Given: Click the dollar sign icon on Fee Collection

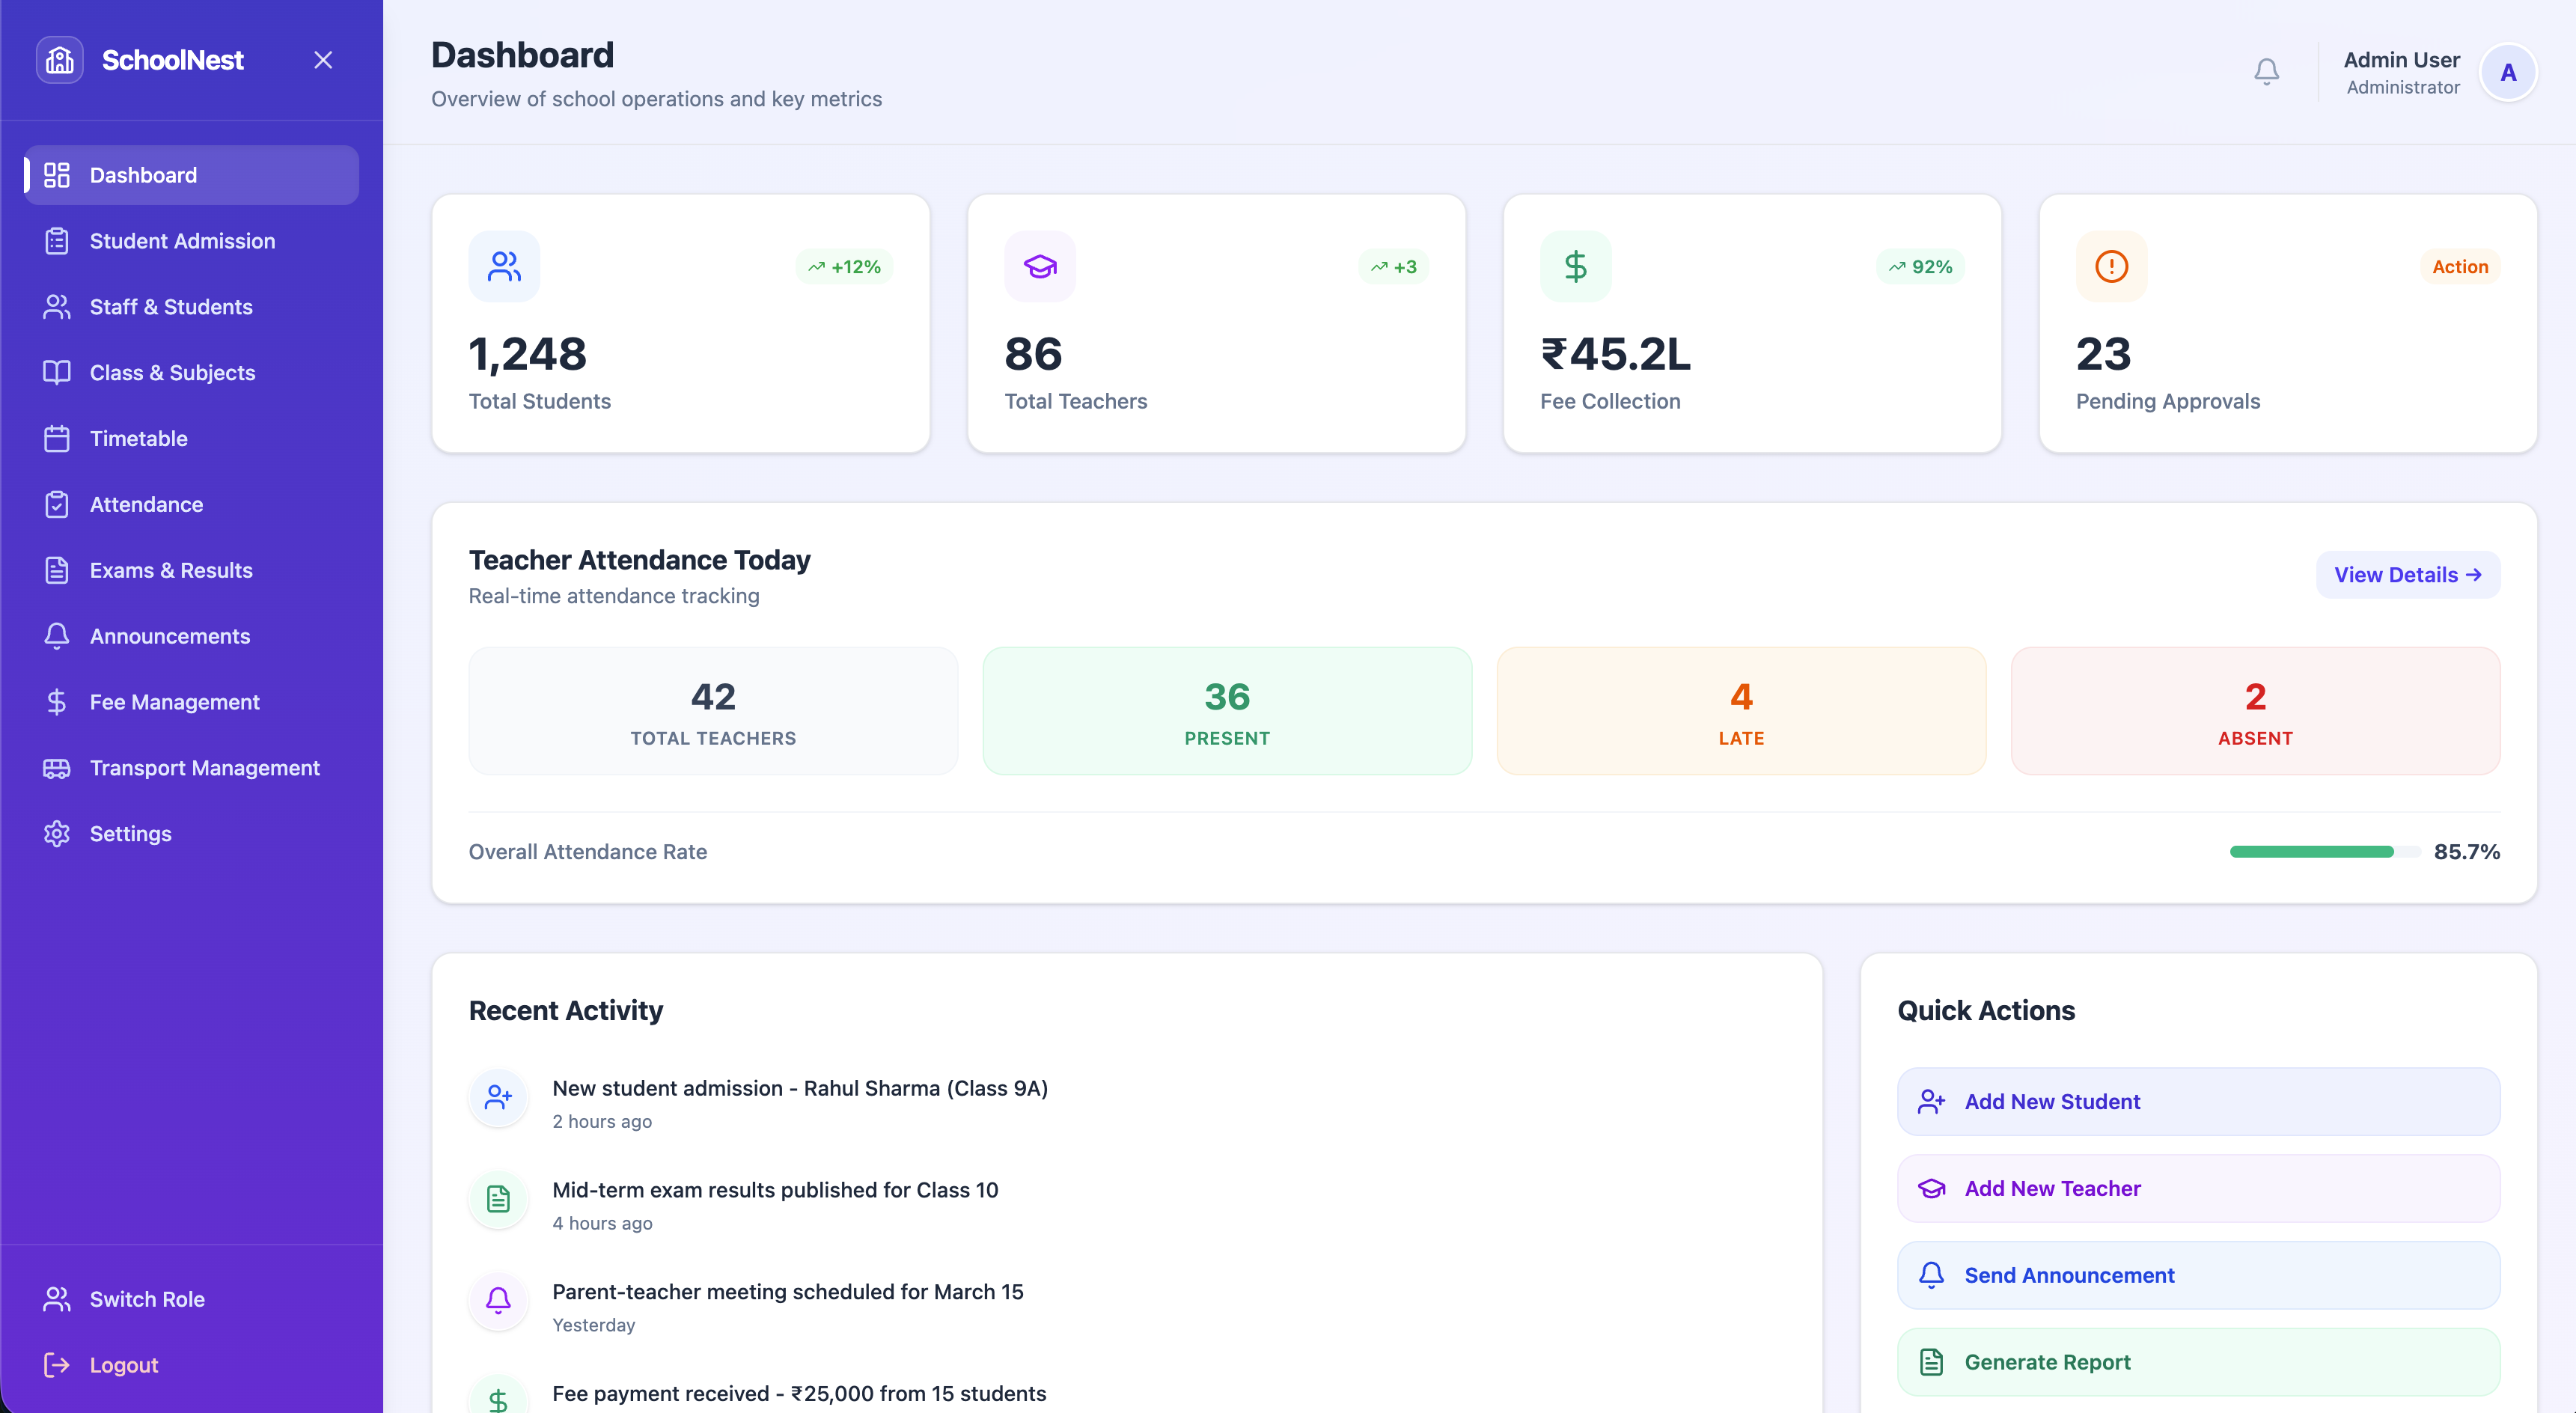Looking at the screenshot, I should click(x=1575, y=266).
